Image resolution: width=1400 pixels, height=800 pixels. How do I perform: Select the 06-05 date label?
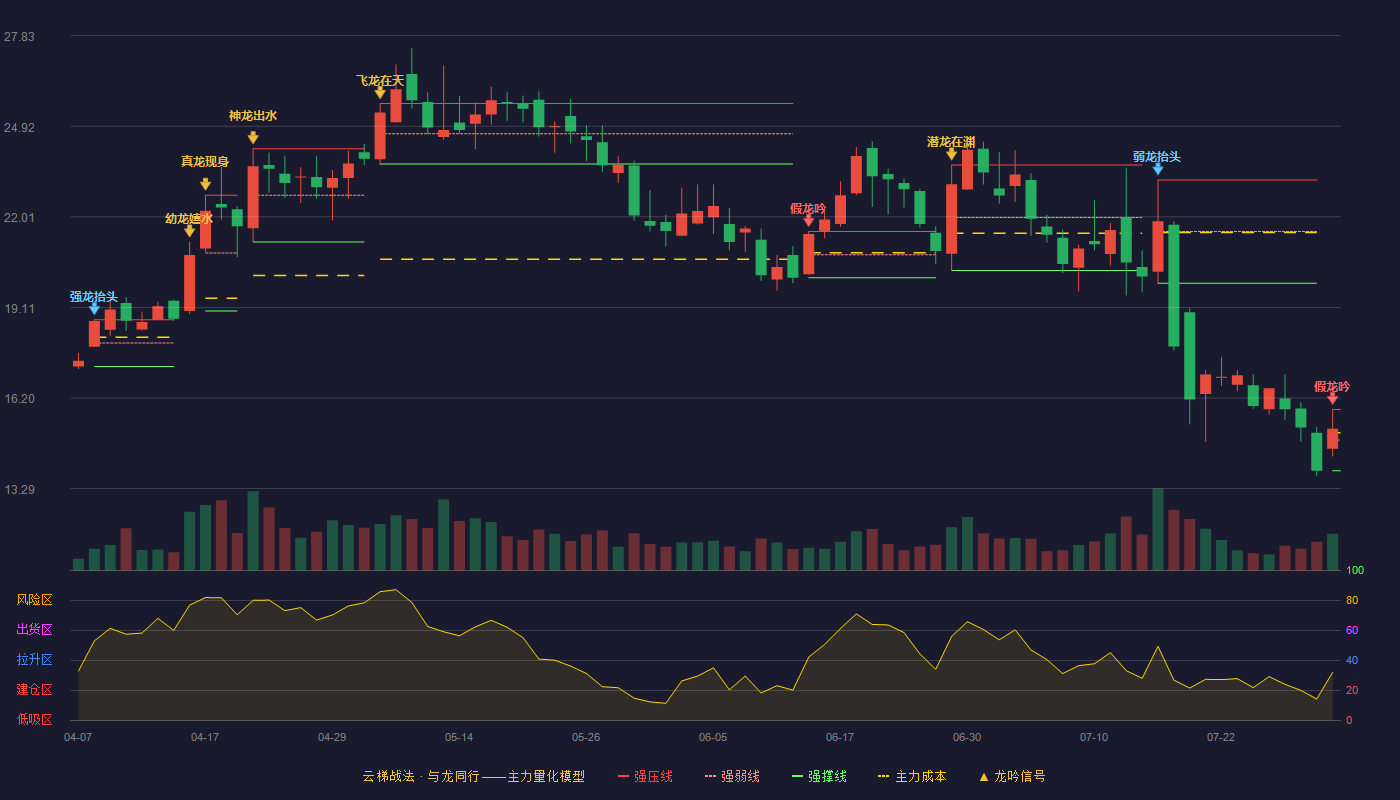click(x=713, y=737)
